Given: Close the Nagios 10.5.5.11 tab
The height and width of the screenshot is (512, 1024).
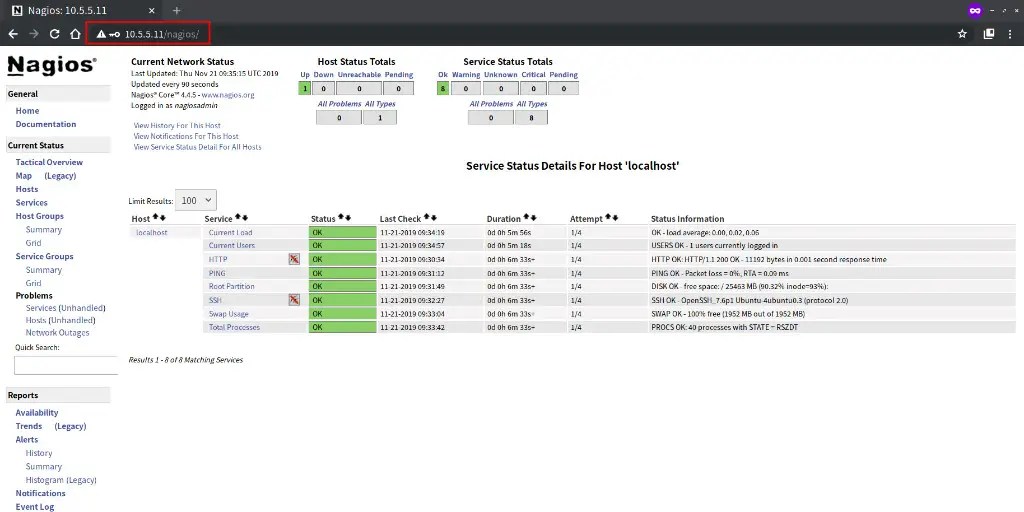Looking at the screenshot, I should (x=152, y=10).
